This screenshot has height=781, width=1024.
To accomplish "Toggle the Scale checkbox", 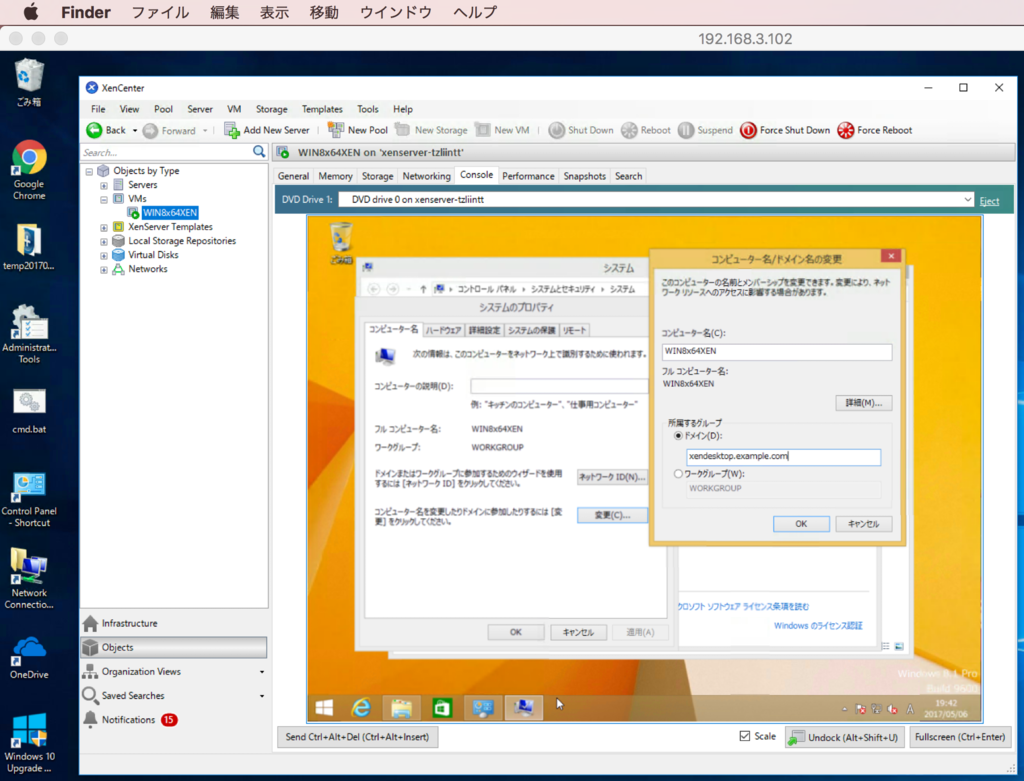I will (x=744, y=736).
